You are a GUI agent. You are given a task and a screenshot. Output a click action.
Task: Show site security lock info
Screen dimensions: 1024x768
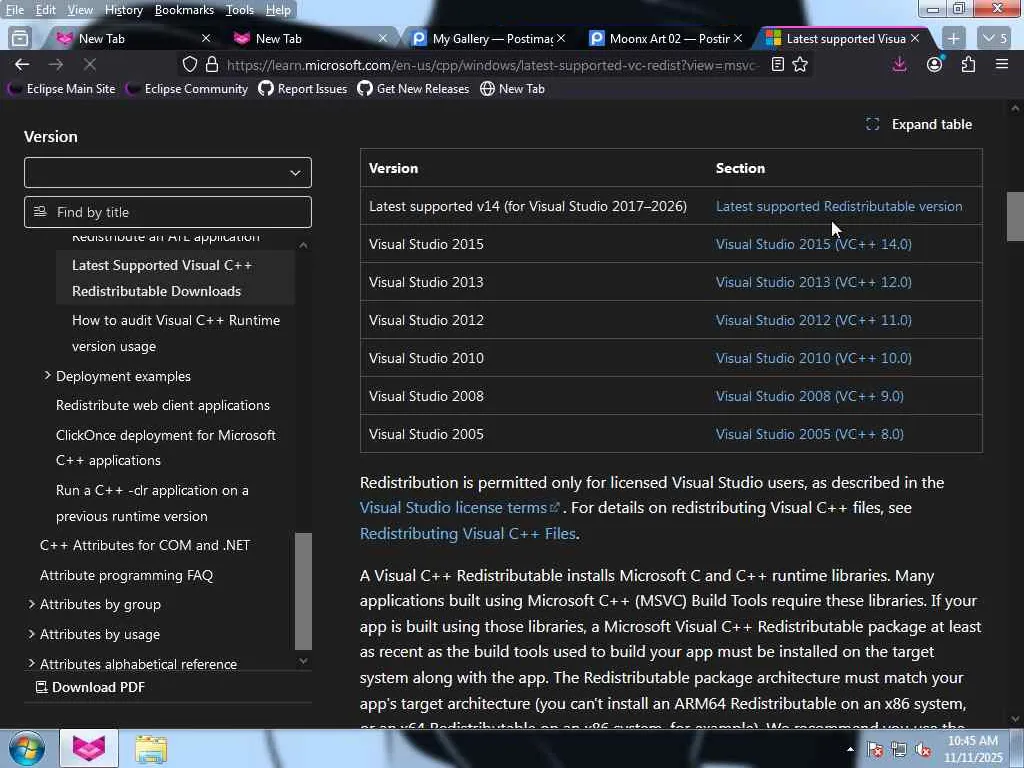pyautogui.click(x=212, y=65)
